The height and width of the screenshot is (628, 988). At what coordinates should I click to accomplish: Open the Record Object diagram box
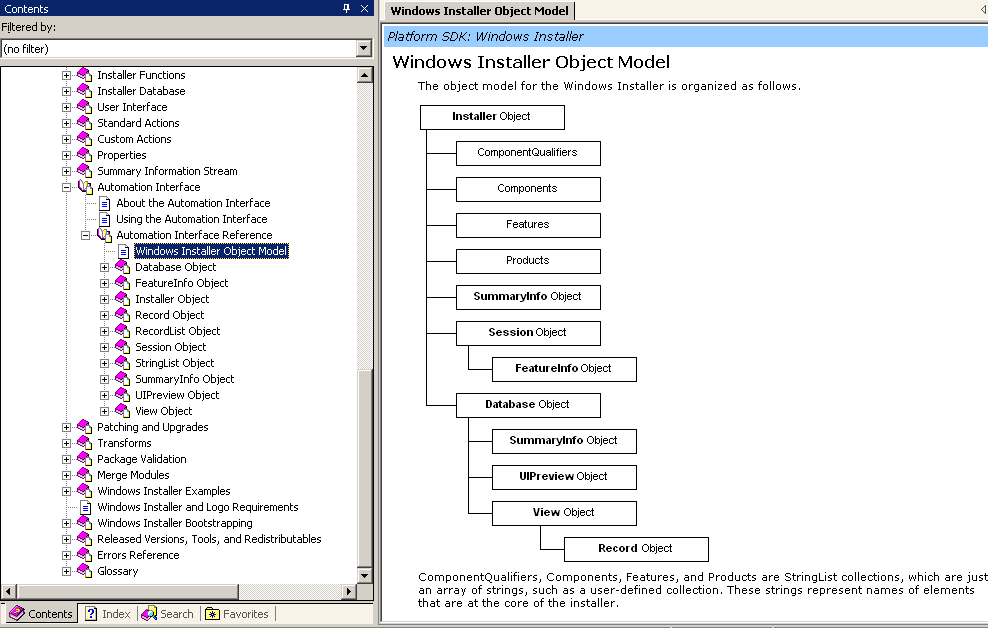[636, 549]
